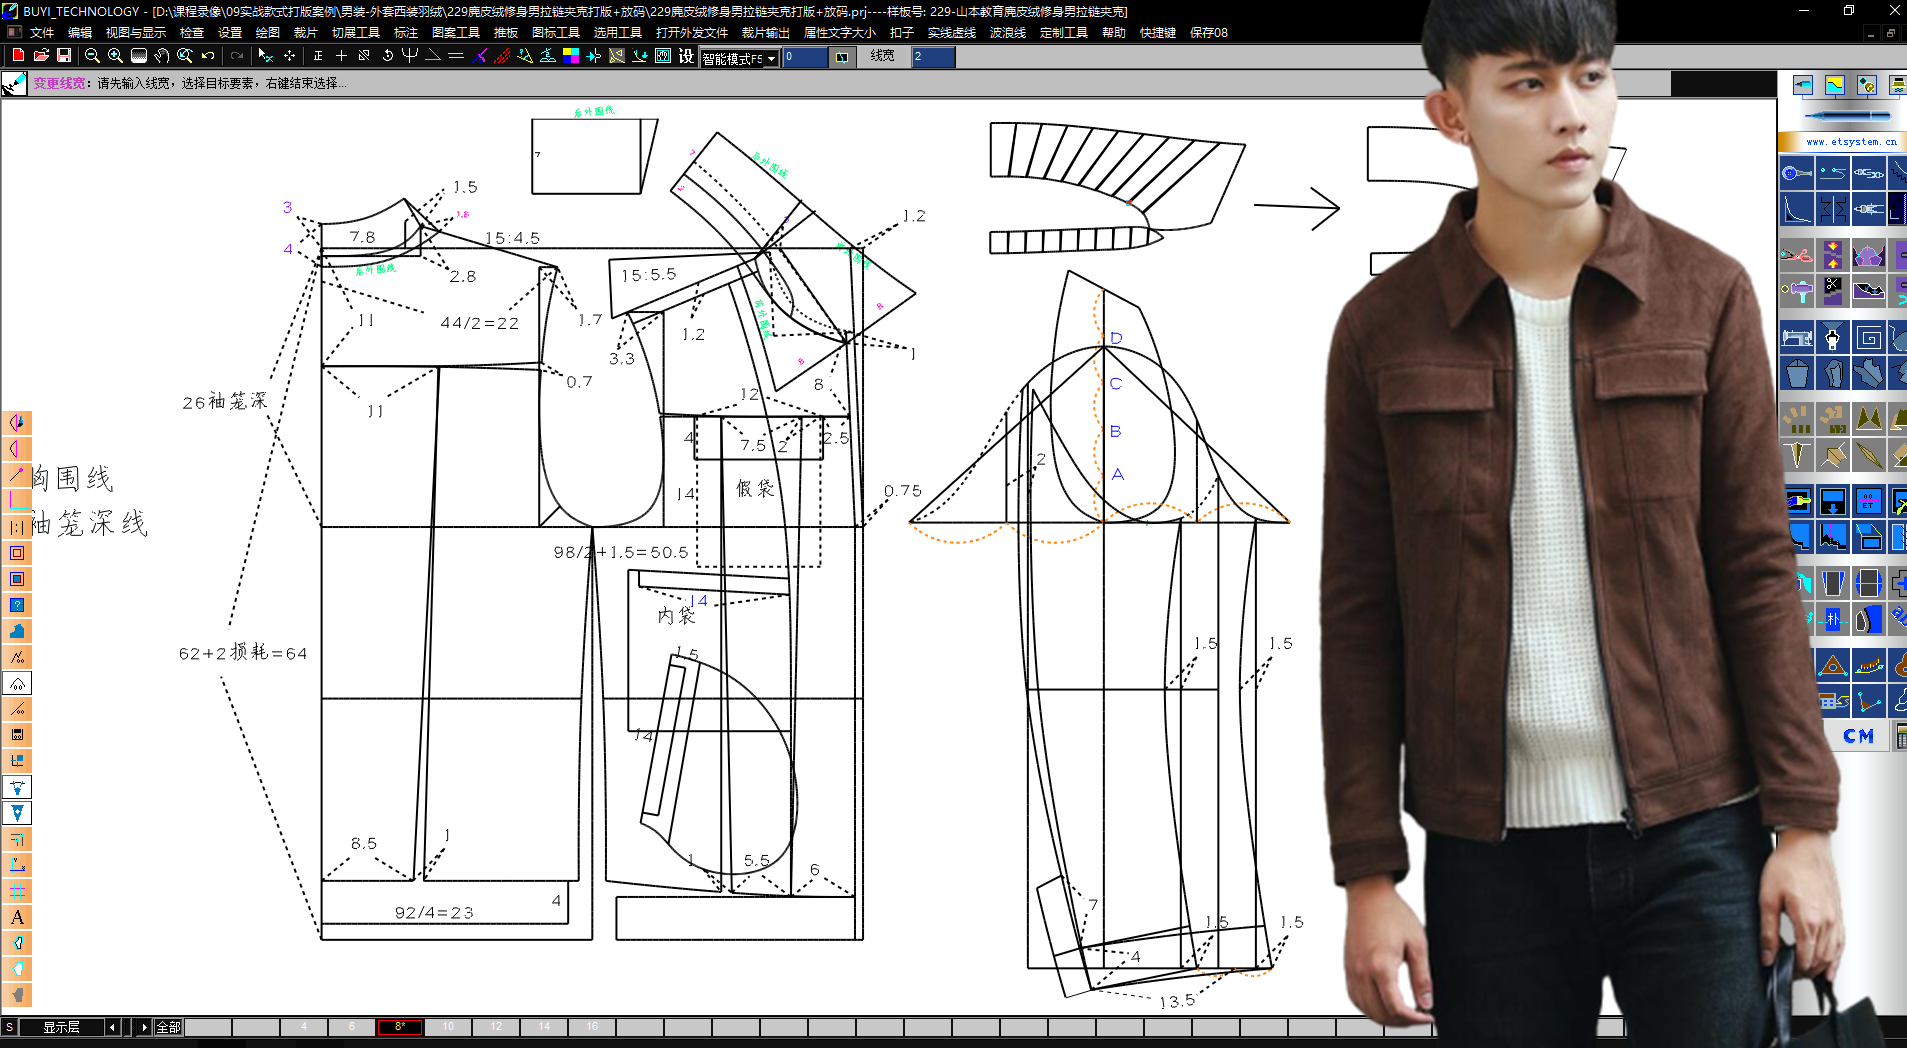Image resolution: width=1907 pixels, height=1048 pixels.
Task: Select the sewing machine icon in right palette
Action: (x=1797, y=338)
